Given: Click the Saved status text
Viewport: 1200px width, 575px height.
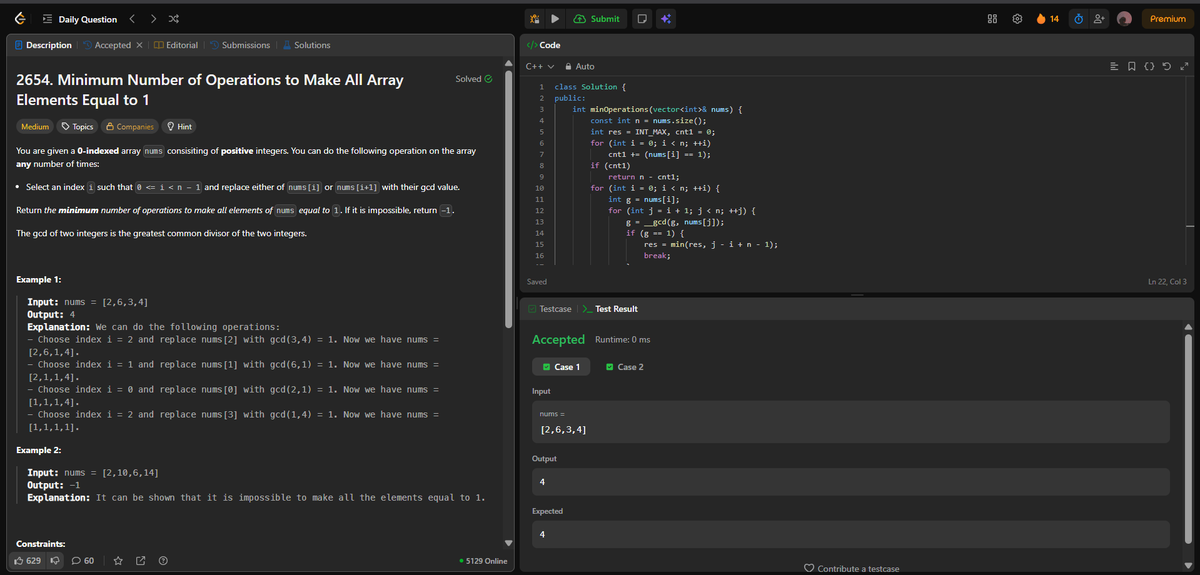Looking at the screenshot, I should [x=537, y=282].
